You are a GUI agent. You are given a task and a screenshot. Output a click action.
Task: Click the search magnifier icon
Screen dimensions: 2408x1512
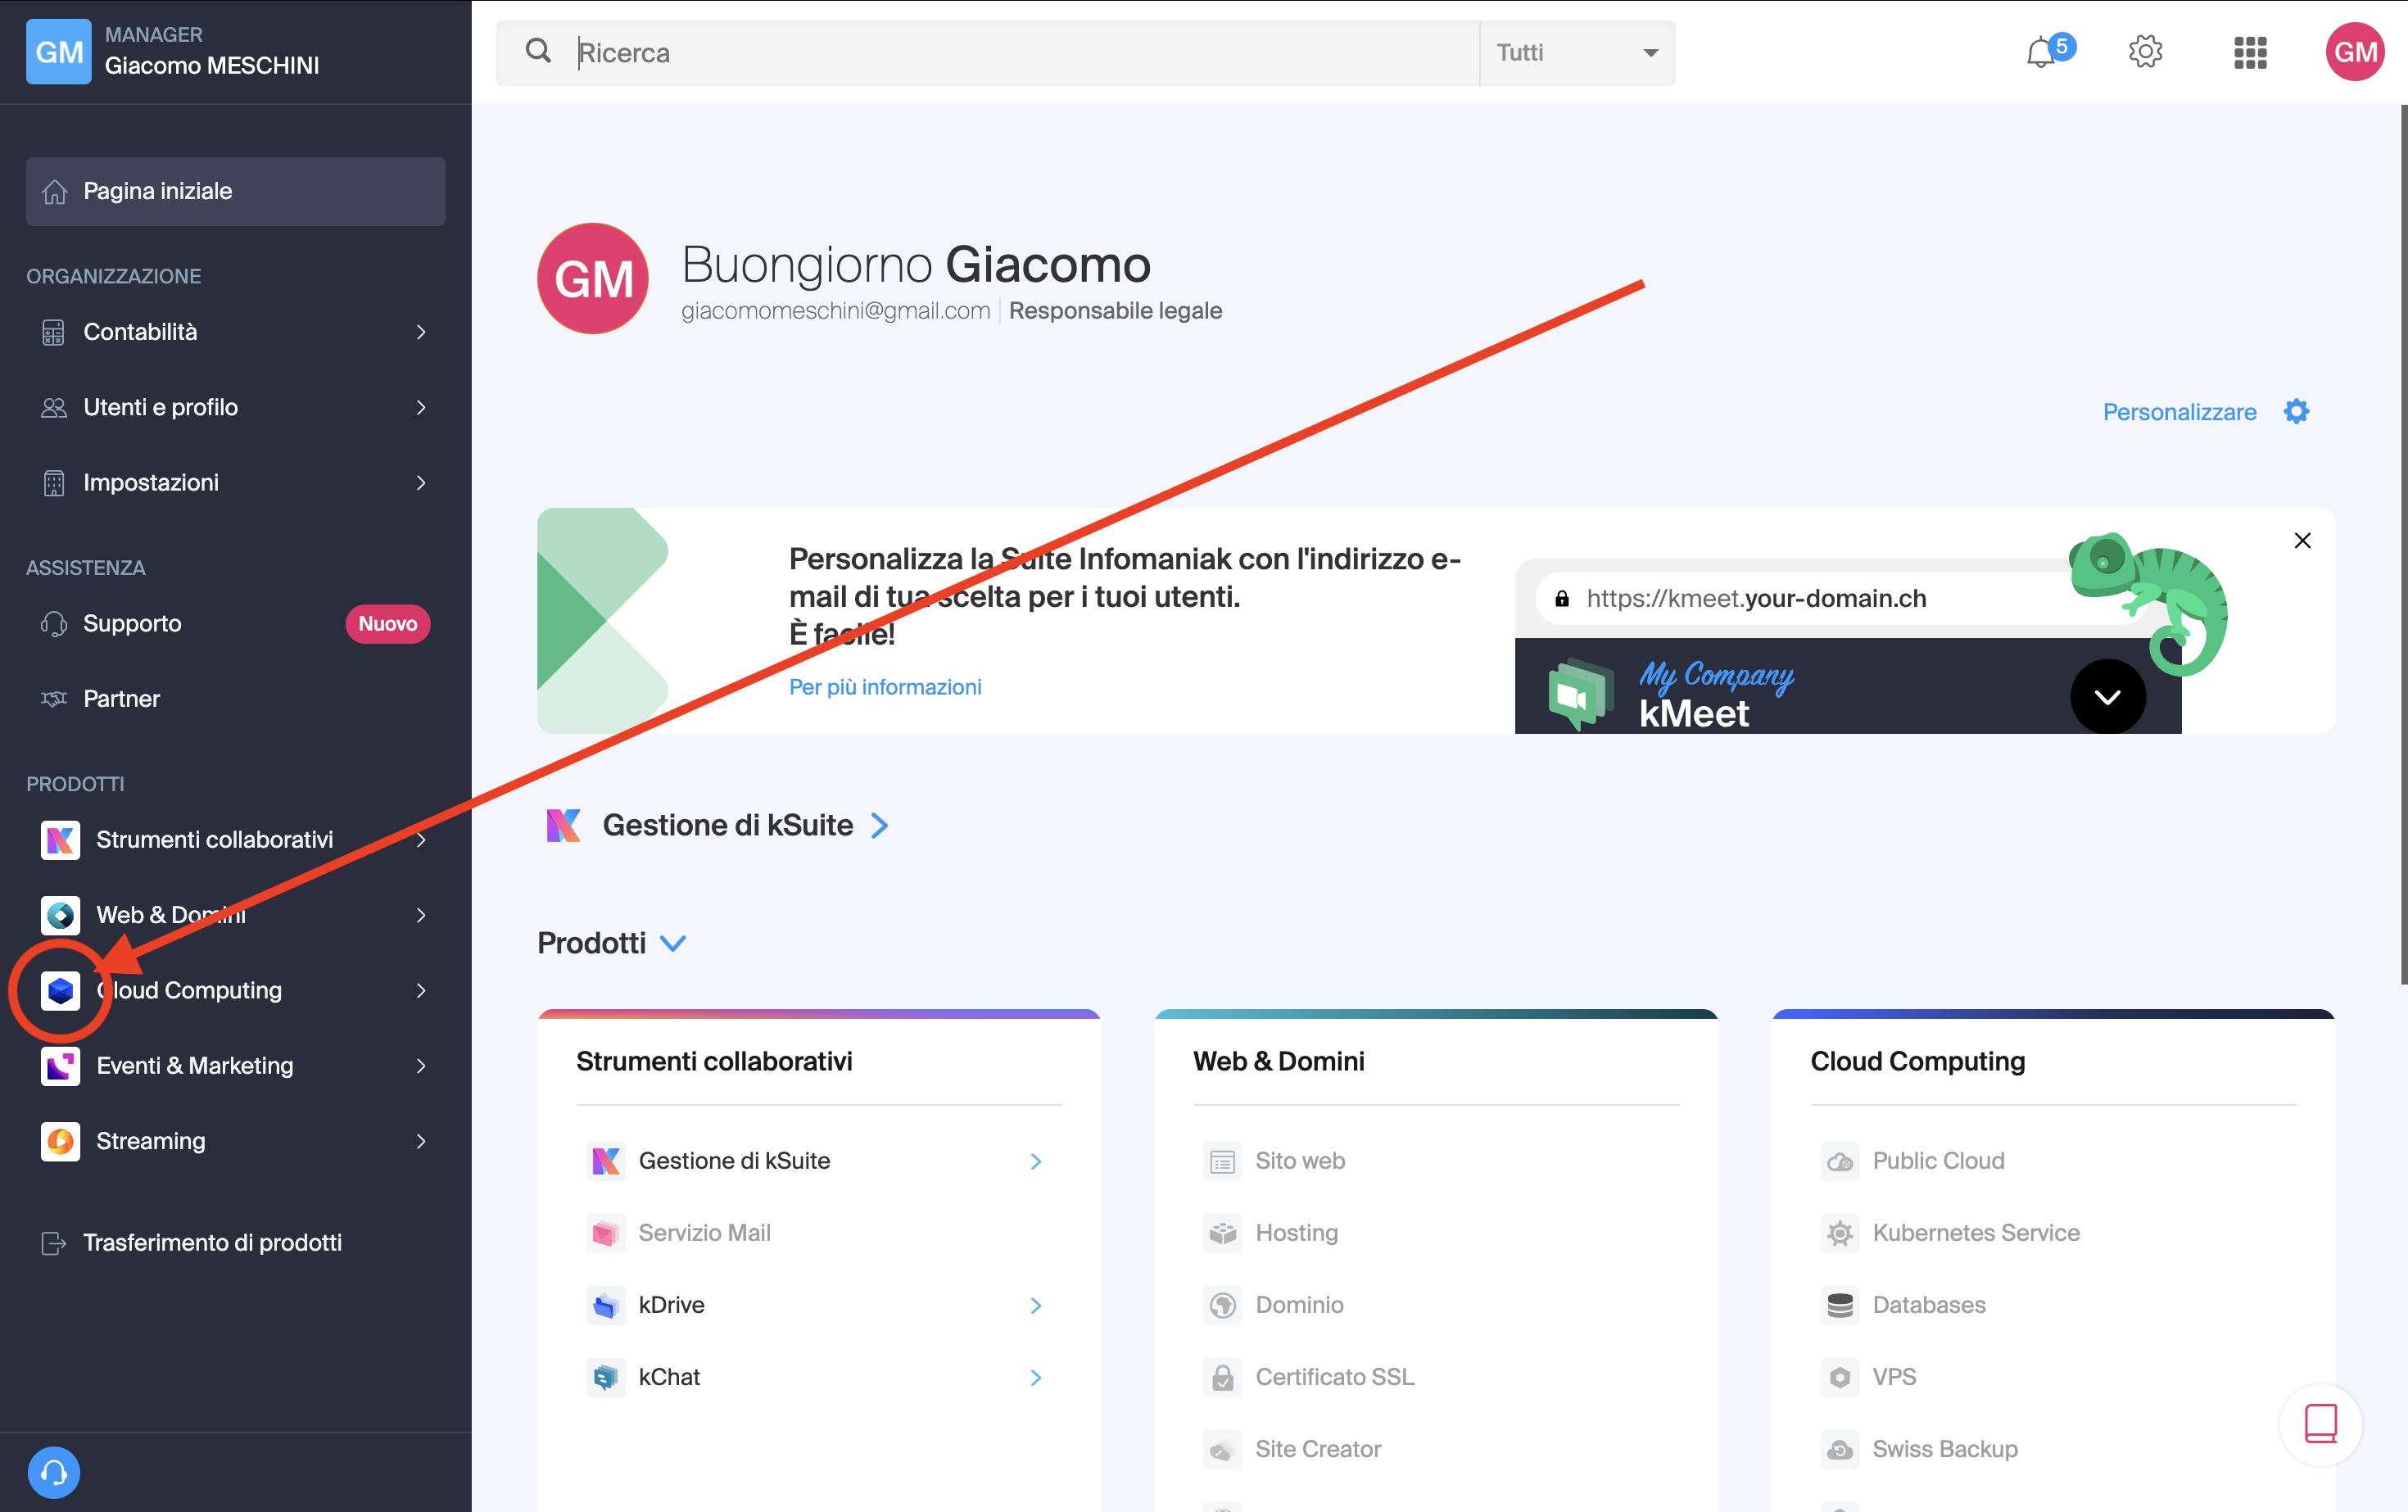[538, 51]
